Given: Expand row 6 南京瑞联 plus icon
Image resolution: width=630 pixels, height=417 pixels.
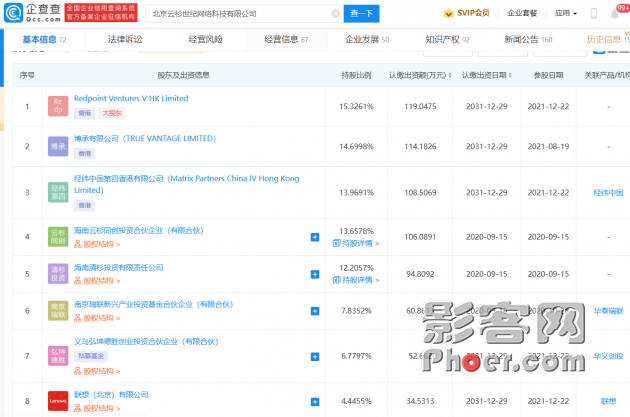Looking at the screenshot, I should point(315,311).
